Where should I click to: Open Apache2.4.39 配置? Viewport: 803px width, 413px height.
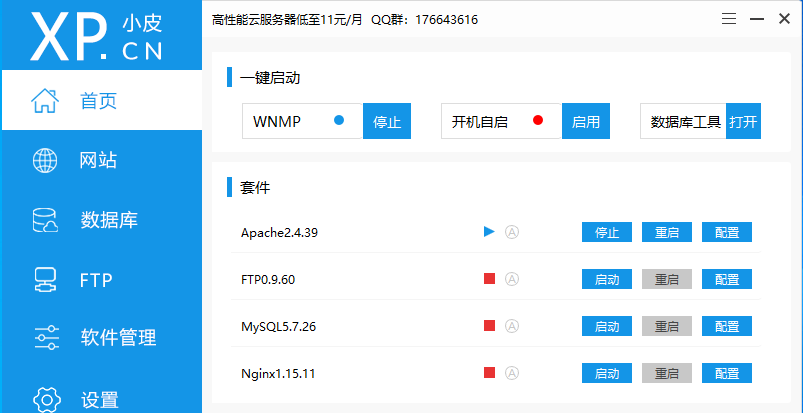tap(727, 232)
